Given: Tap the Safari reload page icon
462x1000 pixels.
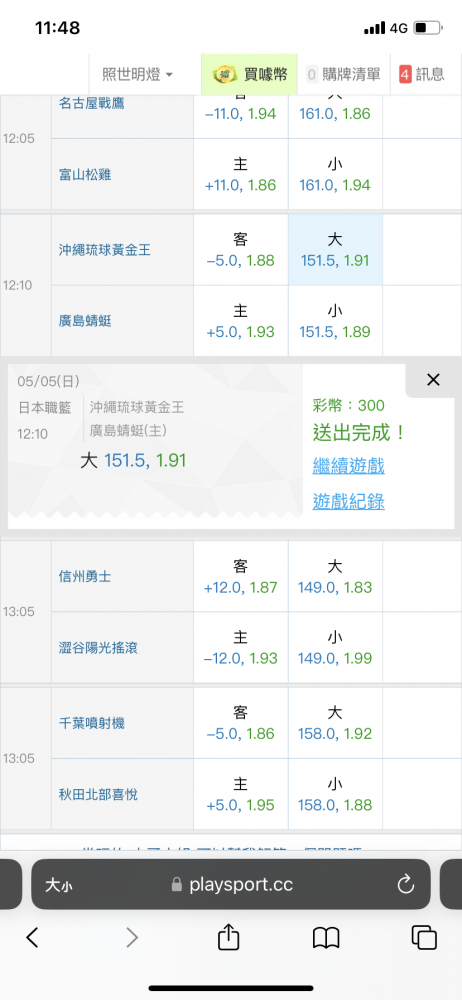Looking at the screenshot, I should [x=405, y=884].
